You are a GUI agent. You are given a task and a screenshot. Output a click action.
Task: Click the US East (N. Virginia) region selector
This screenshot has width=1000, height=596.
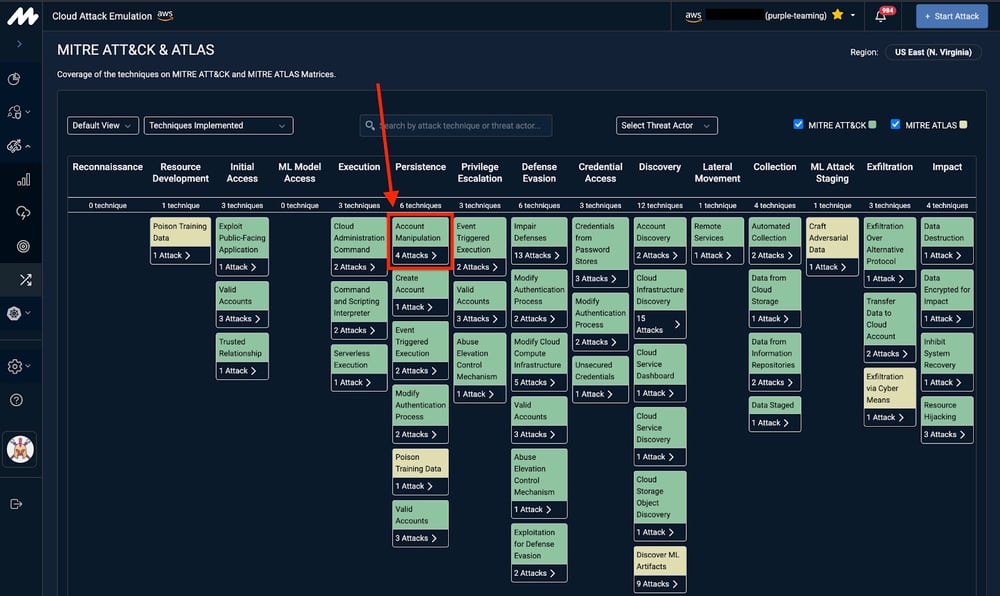932,52
